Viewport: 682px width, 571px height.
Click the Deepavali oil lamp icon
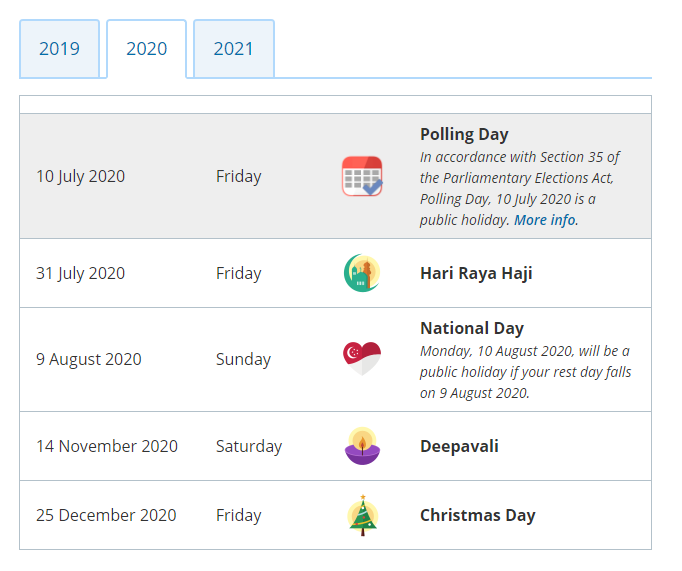point(362,446)
